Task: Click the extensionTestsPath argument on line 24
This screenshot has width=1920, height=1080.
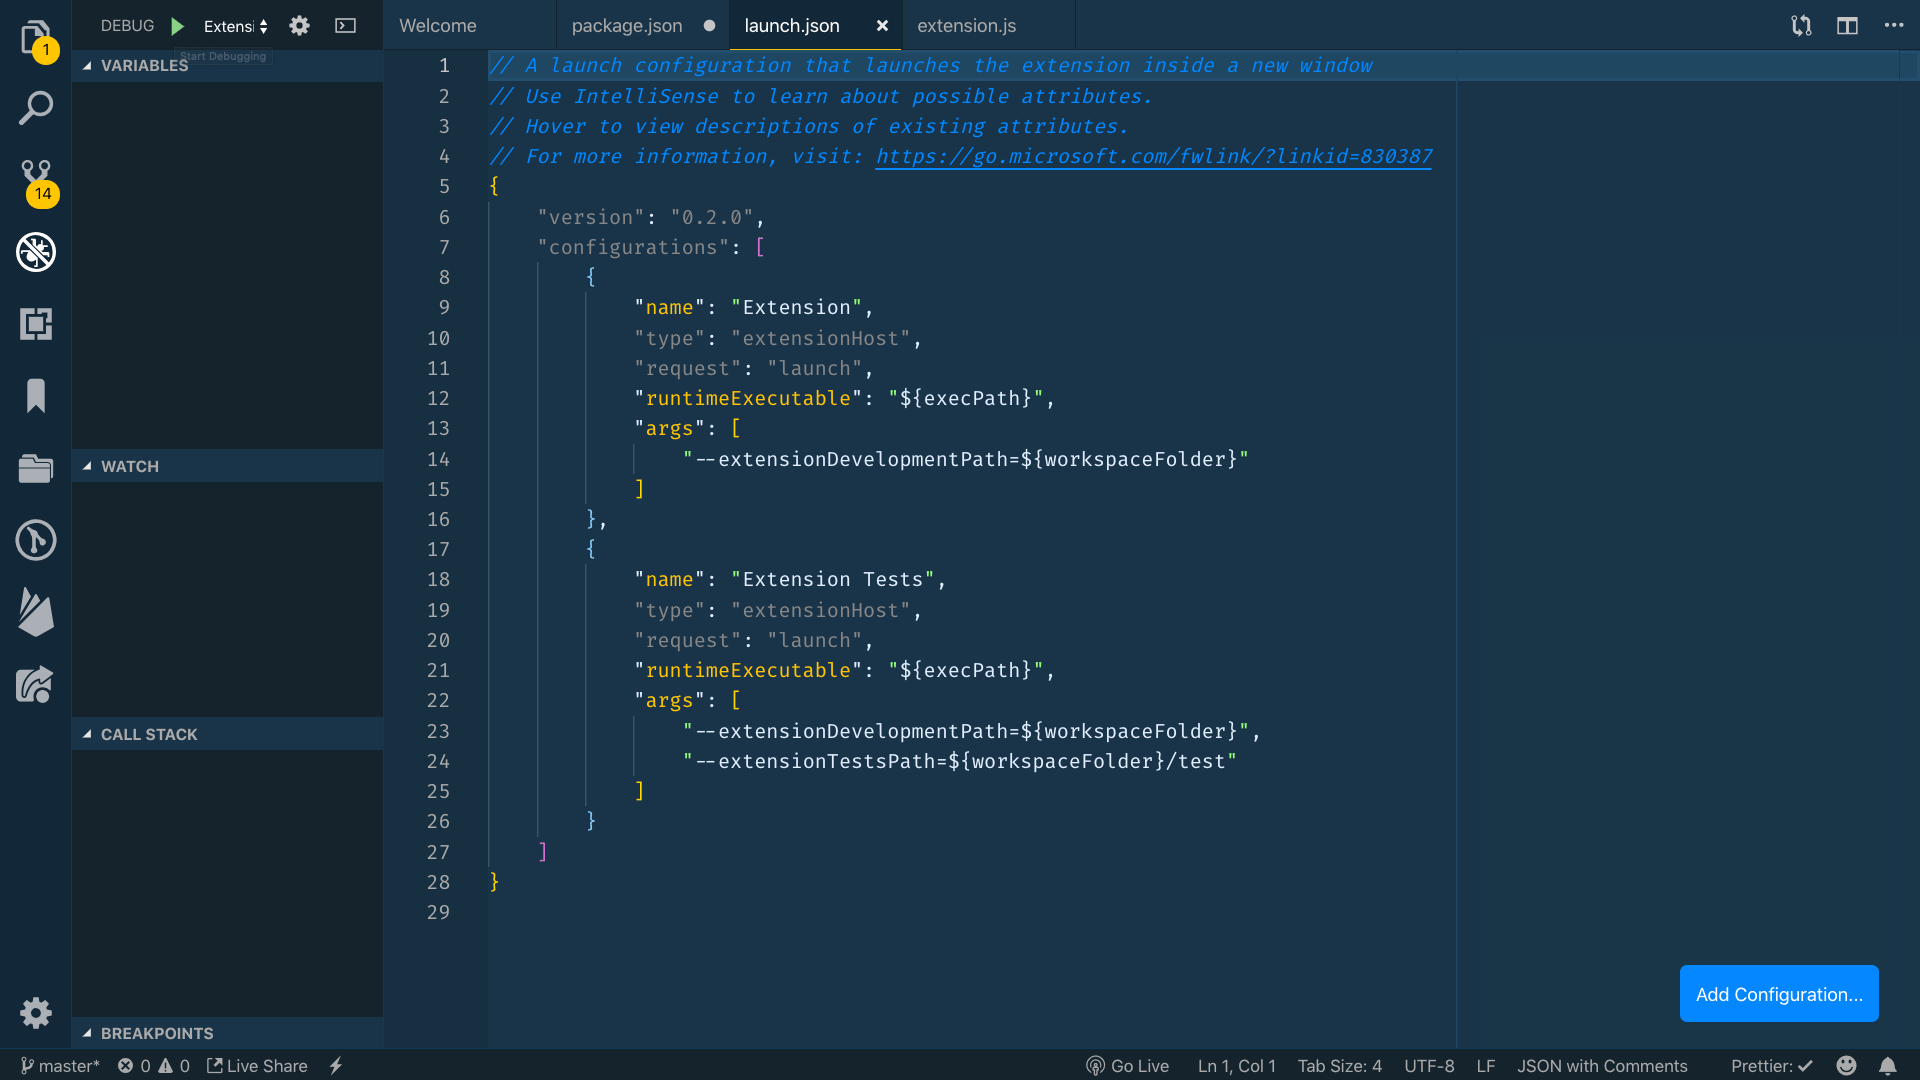Action: pyautogui.click(x=960, y=761)
